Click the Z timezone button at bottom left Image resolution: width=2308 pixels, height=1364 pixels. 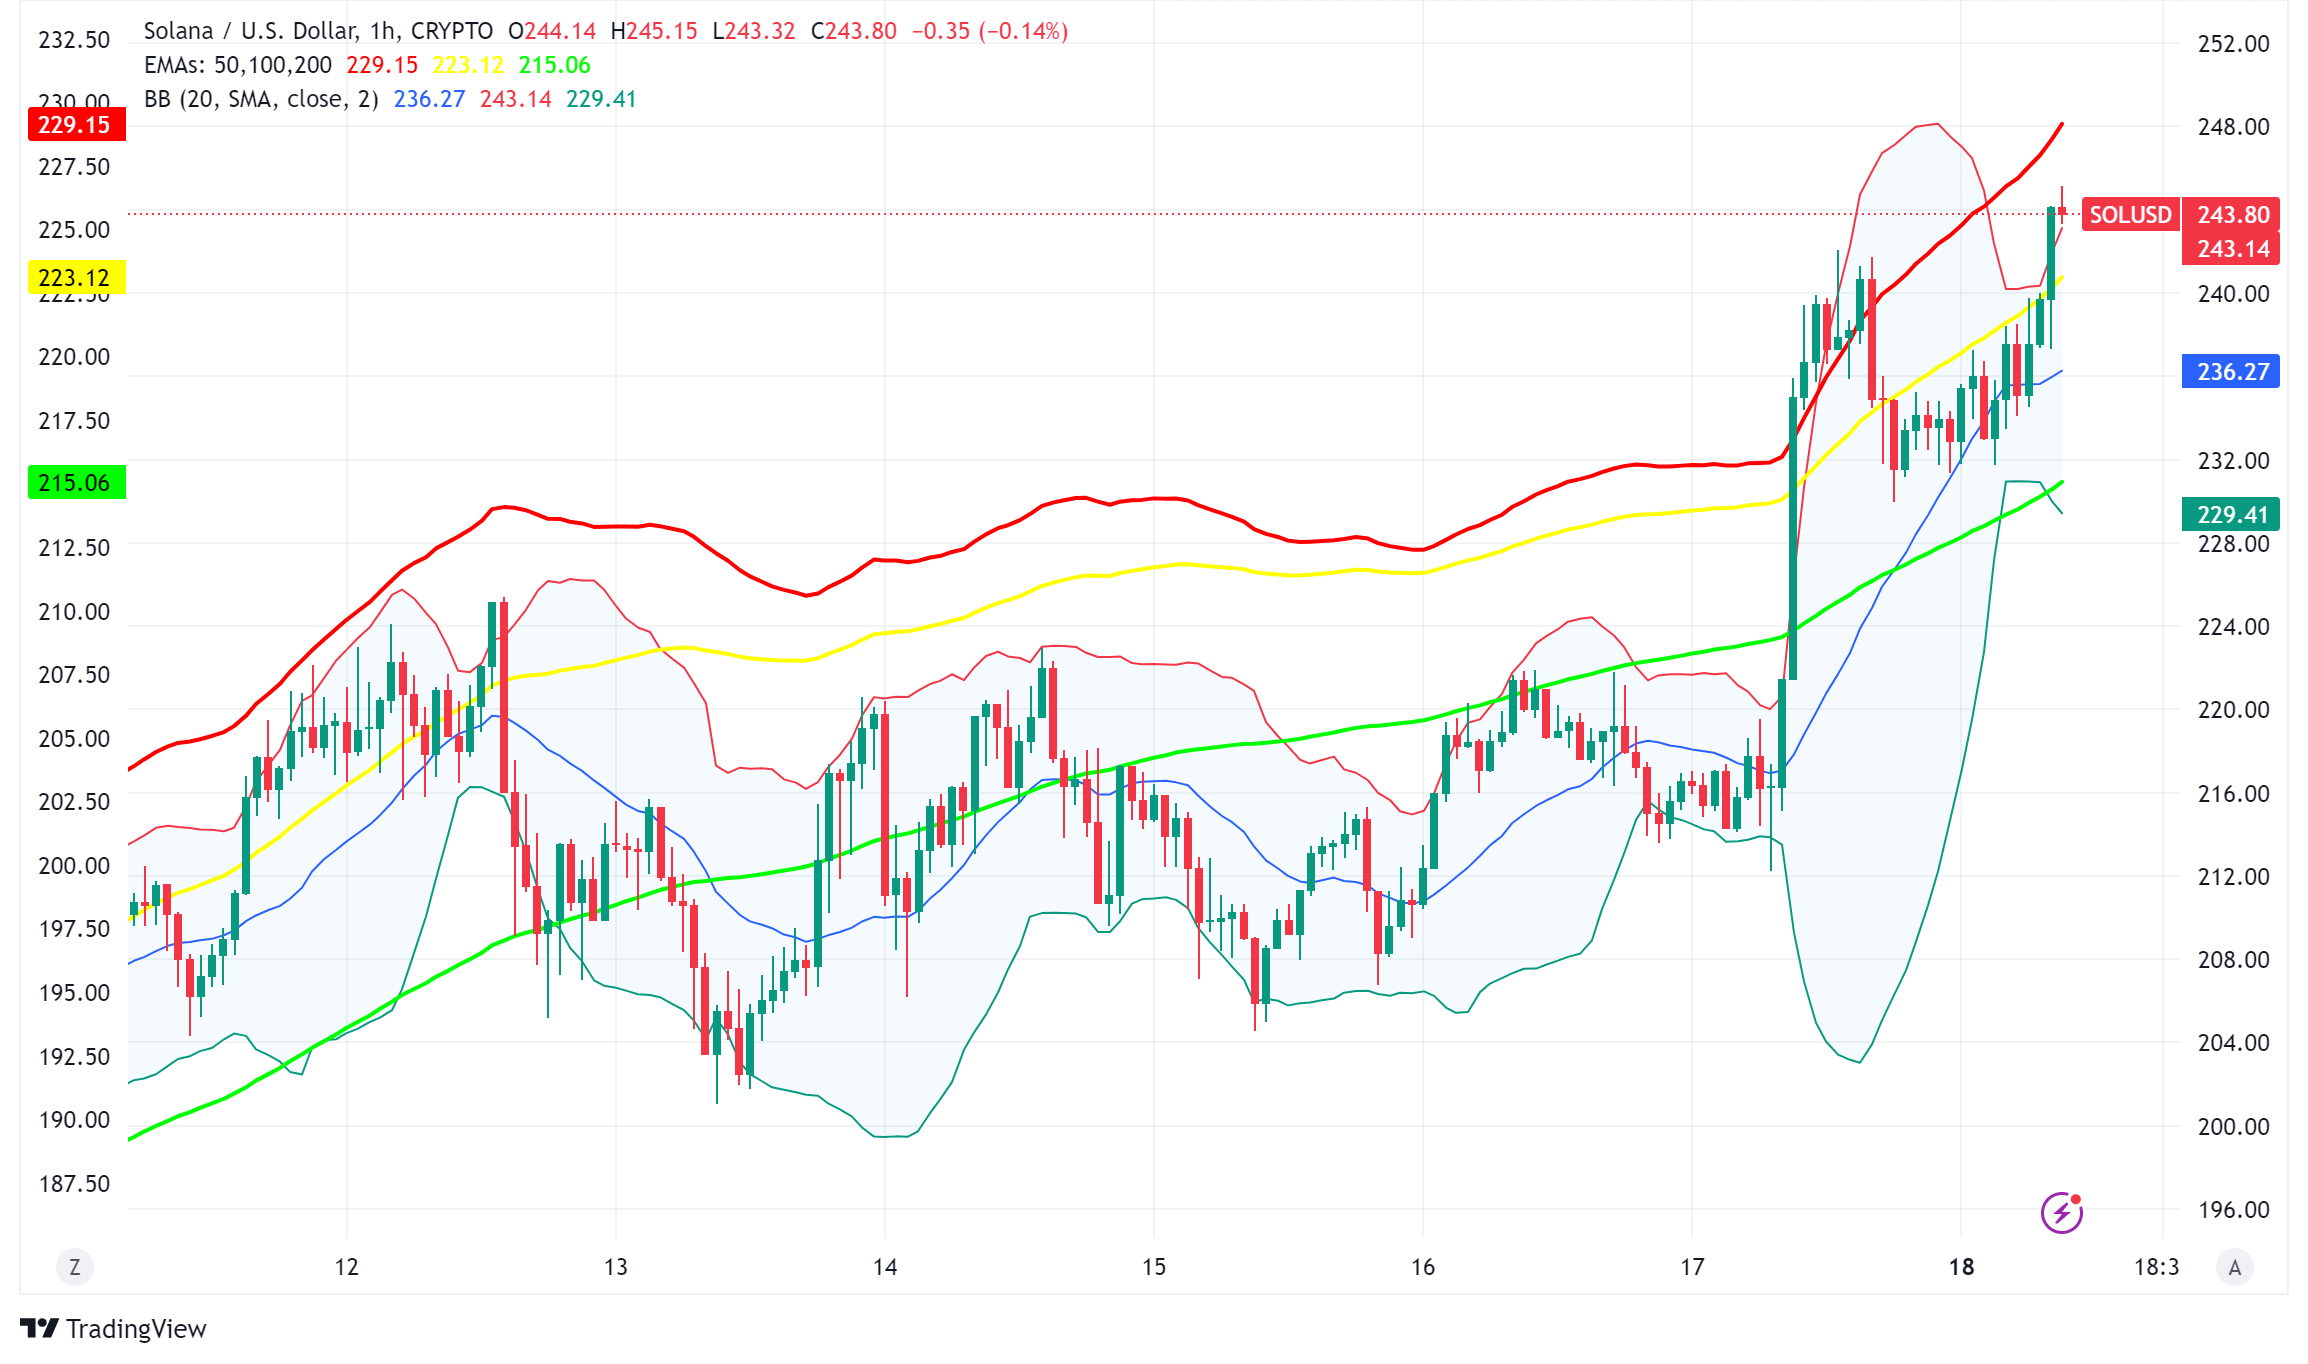pos(74,1267)
